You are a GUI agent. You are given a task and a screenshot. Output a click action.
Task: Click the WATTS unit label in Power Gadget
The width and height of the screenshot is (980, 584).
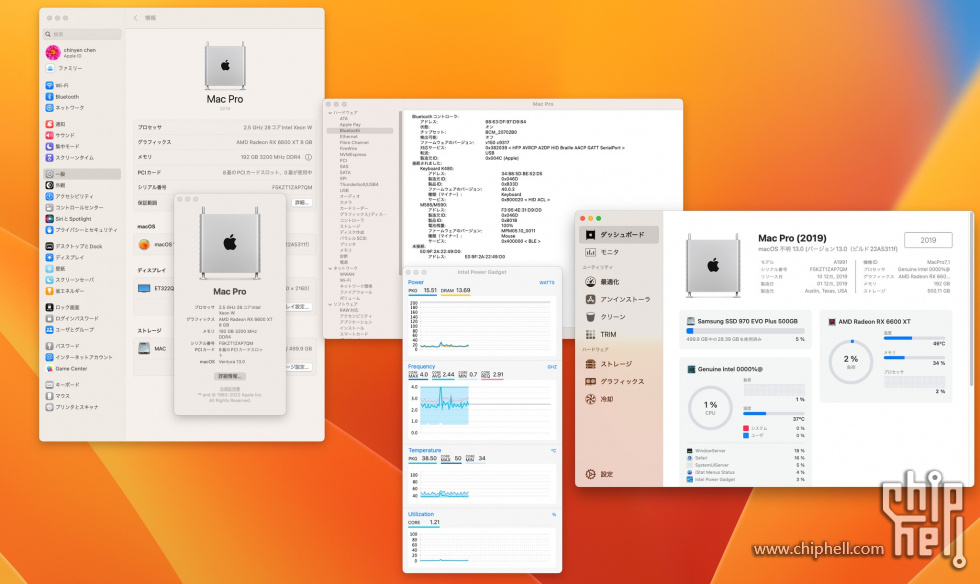click(547, 283)
